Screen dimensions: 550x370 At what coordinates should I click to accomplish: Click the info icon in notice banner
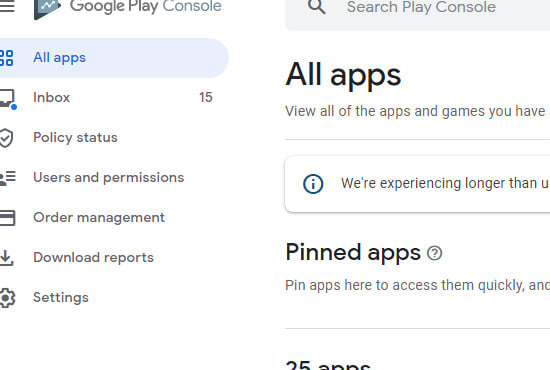click(313, 184)
